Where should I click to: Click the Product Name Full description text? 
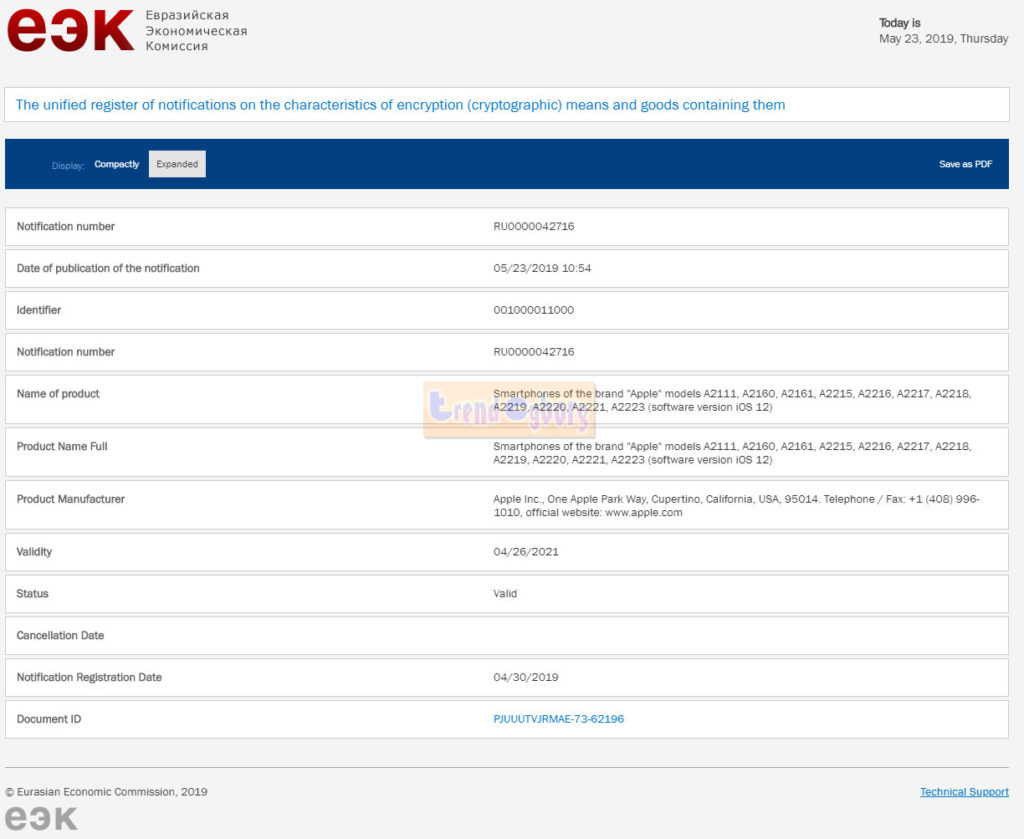[x=731, y=453]
